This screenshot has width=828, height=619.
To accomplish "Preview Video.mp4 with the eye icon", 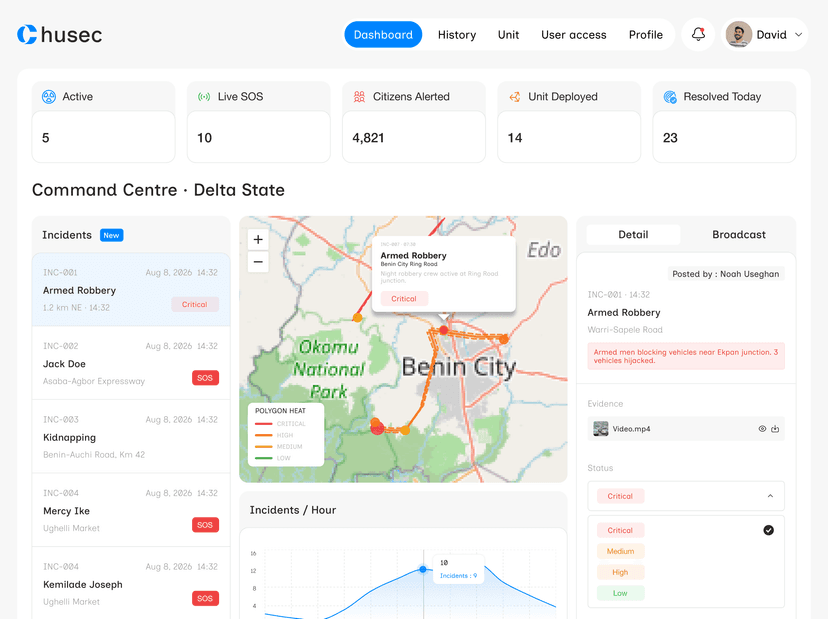I will click(x=762, y=429).
